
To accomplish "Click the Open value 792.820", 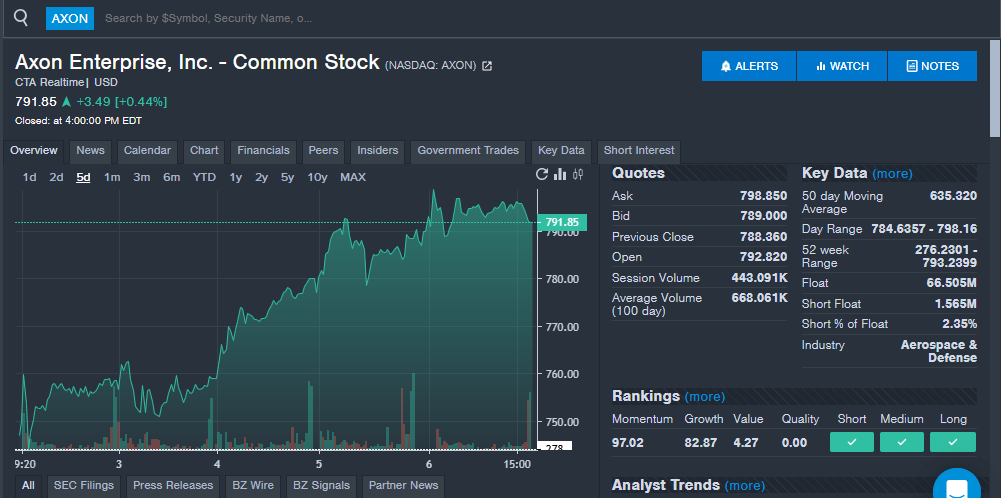I will 764,257.
